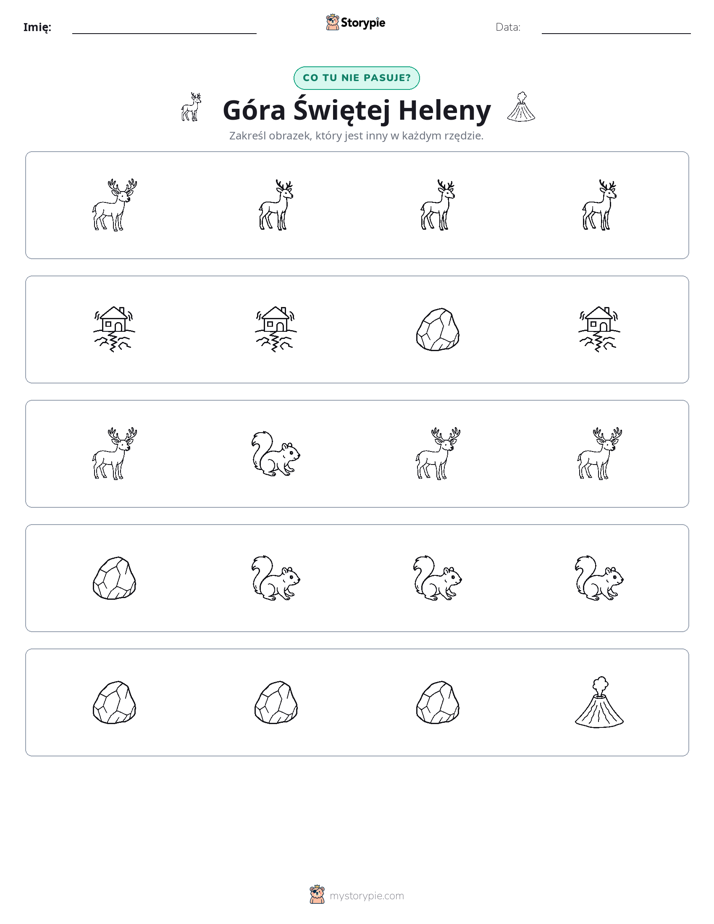Click the first deer facing forward in row one
Image resolution: width=714 pixels, height=924 pixels.
tap(114, 205)
